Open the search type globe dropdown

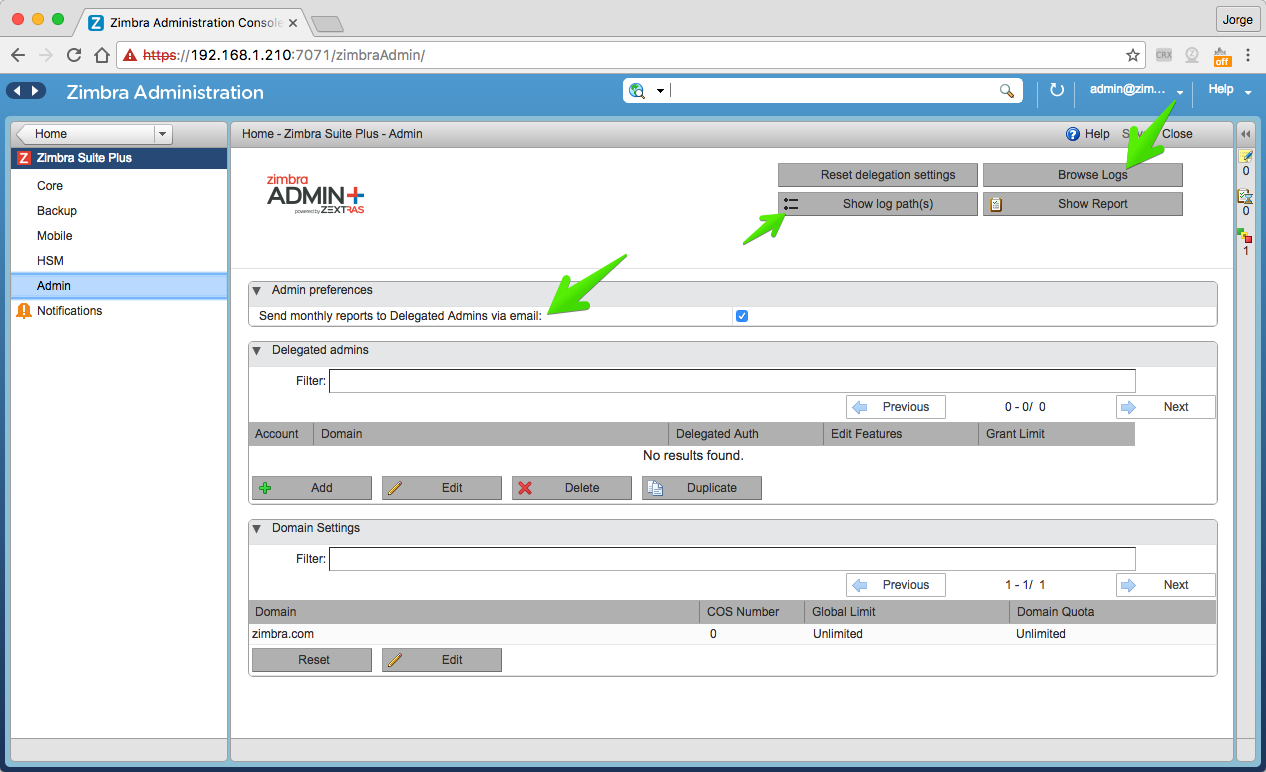[x=647, y=91]
